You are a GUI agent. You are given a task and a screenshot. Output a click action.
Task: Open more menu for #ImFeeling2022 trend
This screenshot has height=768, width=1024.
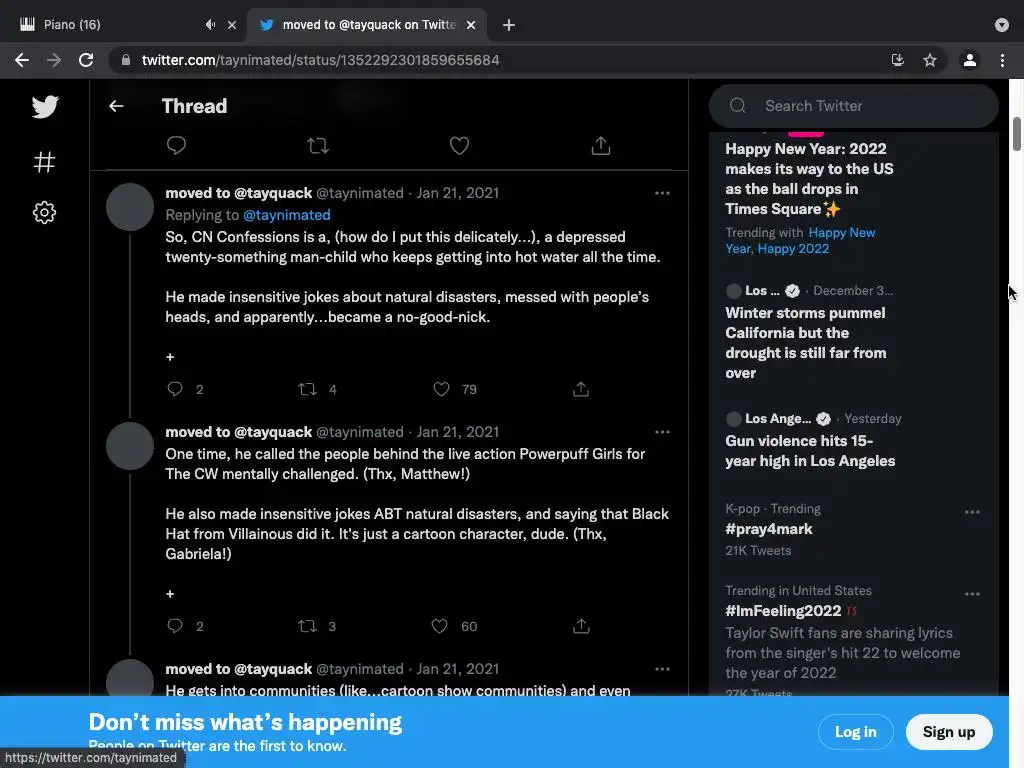click(972, 594)
